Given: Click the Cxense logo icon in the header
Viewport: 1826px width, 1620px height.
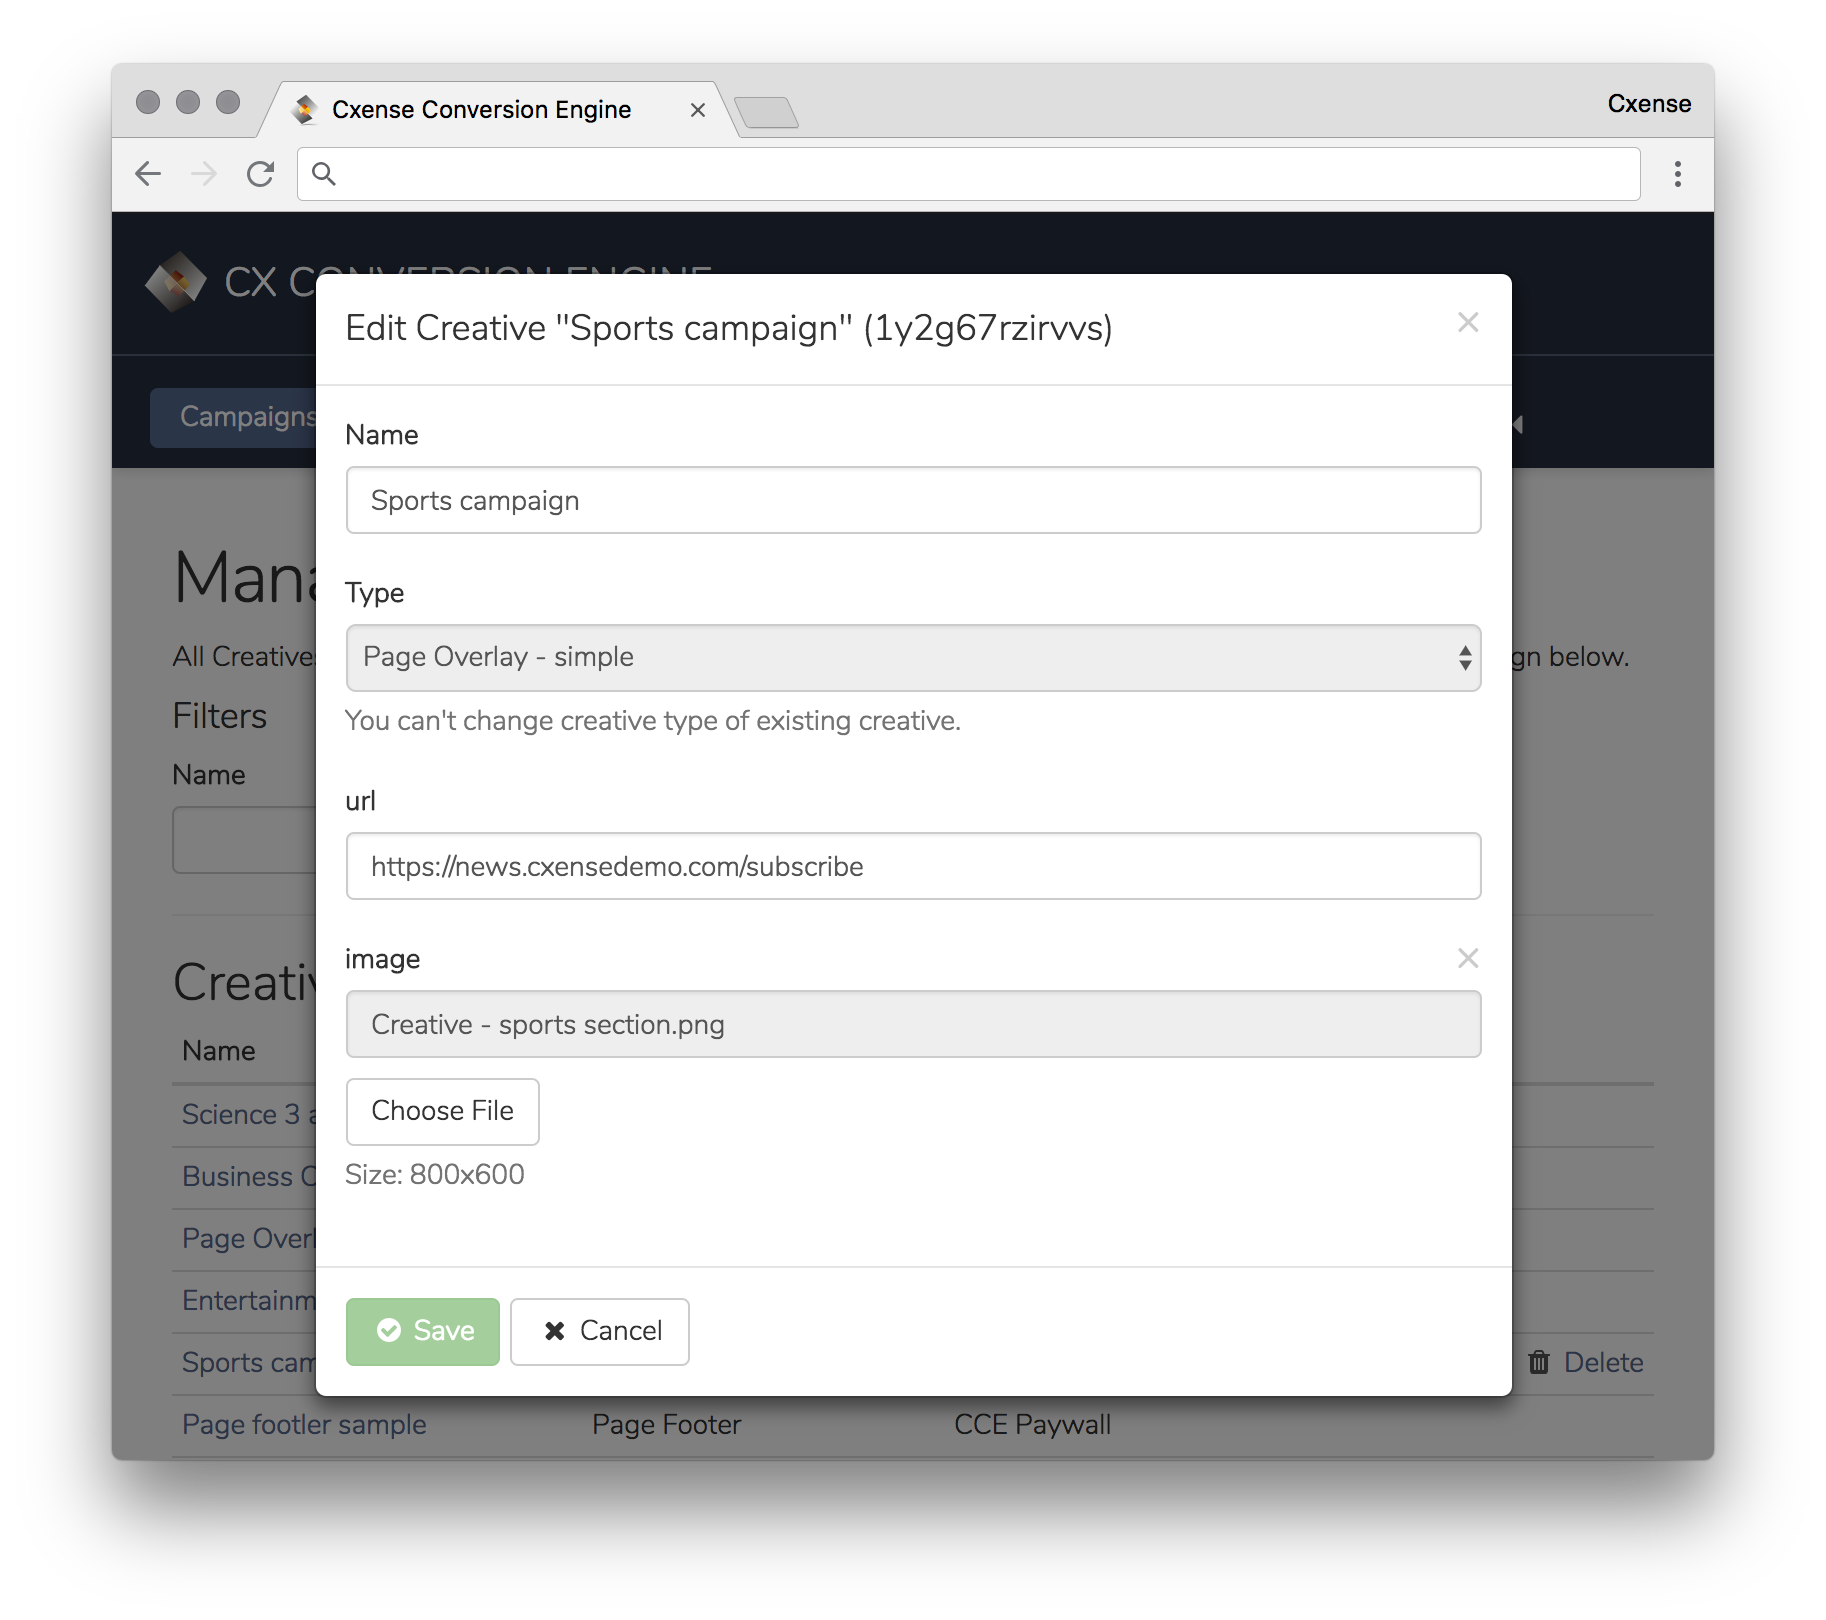Looking at the screenshot, I should [x=176, y=282].
